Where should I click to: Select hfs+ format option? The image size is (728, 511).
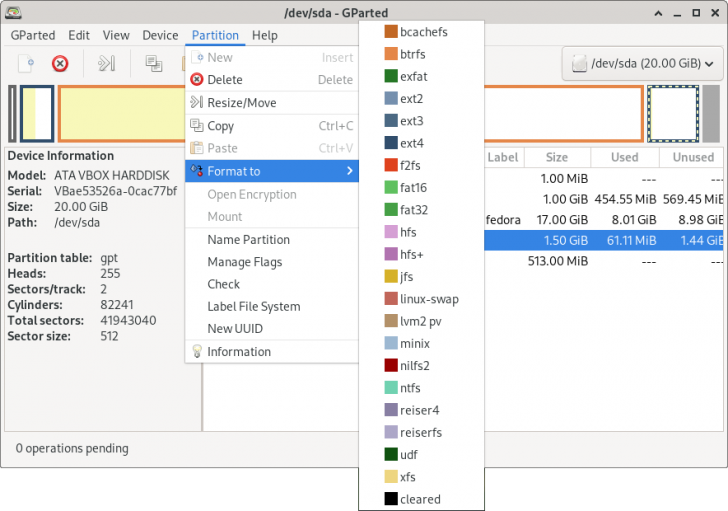pyautogui.click(x=422, y=255)
